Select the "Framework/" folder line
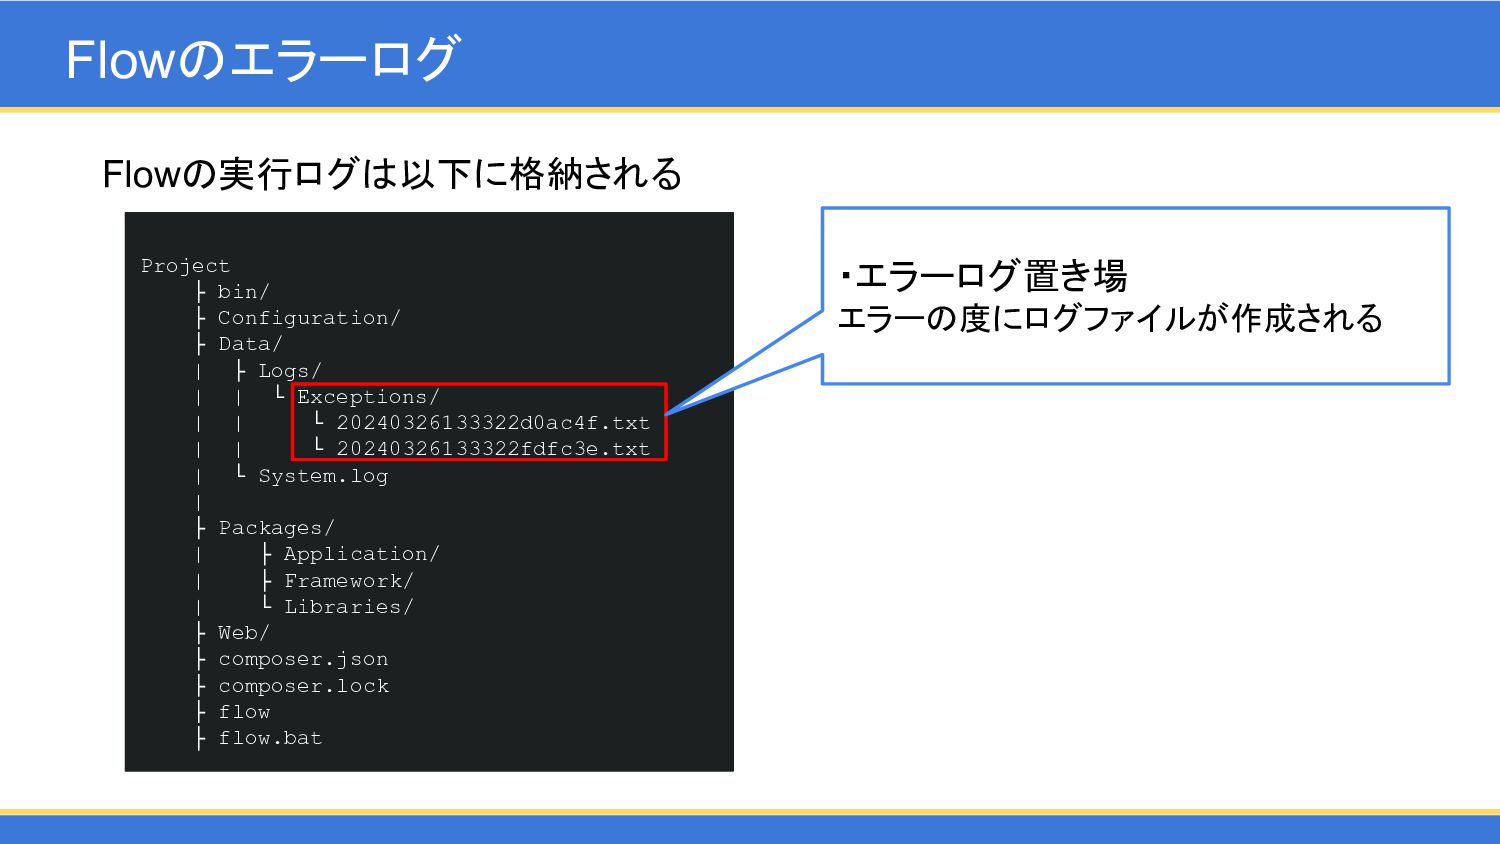The width and height of the screenshot is (1500, 844). point(349,581)
